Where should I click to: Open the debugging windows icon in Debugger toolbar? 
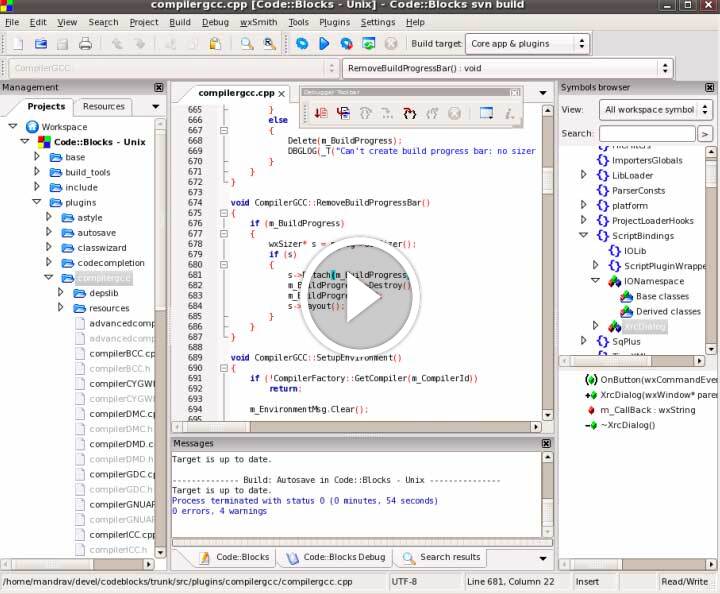[486, 113]
